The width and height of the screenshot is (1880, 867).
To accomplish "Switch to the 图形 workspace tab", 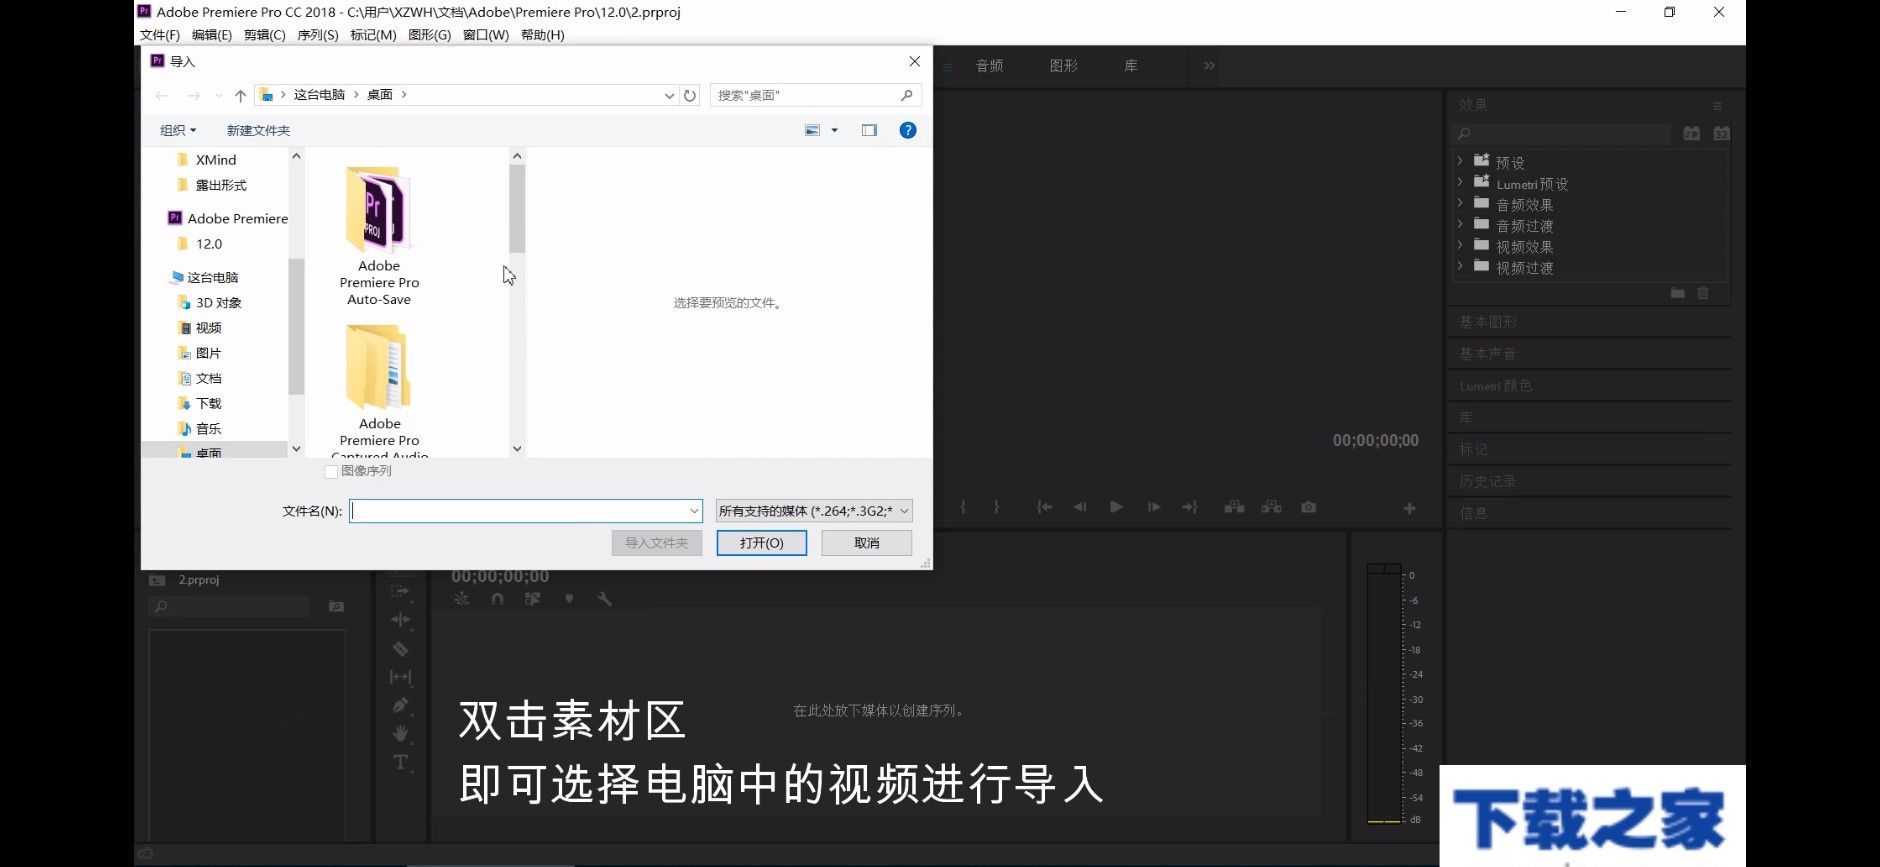I will [1064, 66].
